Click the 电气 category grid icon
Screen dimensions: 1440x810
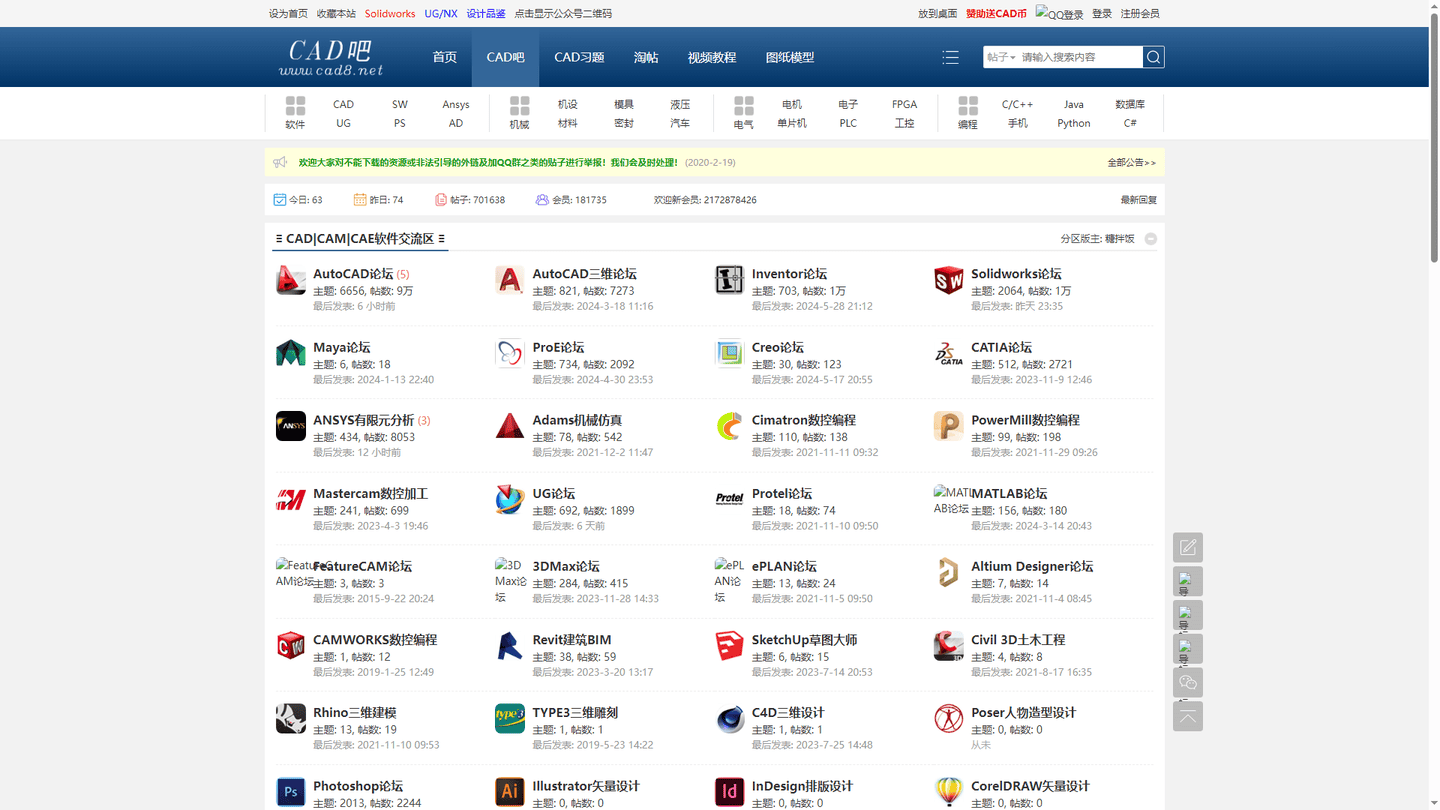click(x=743, y=106)
